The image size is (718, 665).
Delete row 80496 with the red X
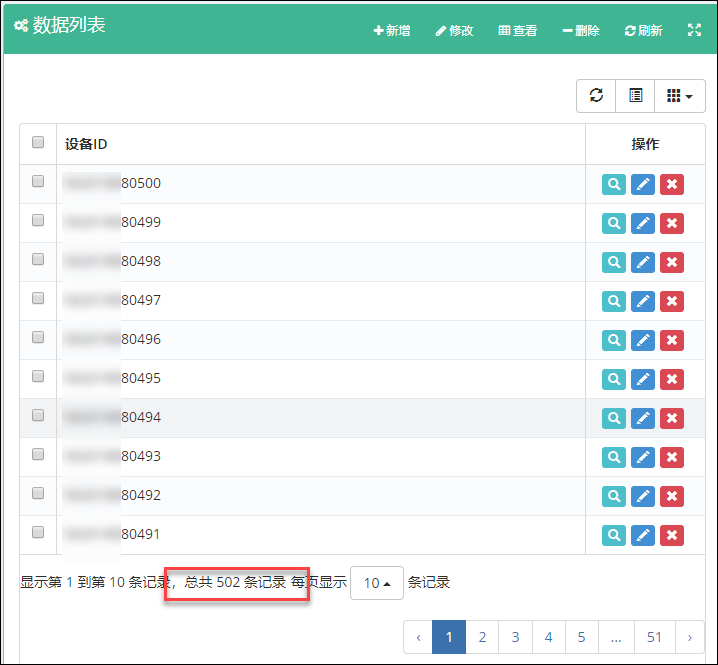coord(672,340)
